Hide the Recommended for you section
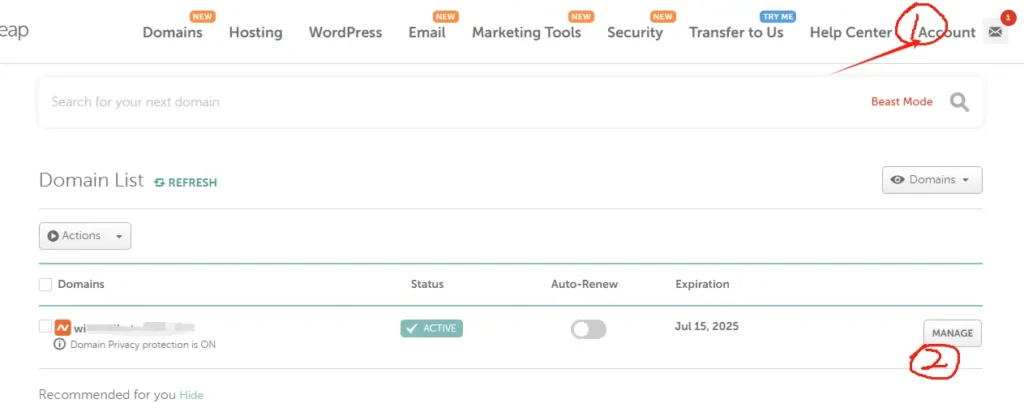This screenshot has width=1024, height=412. [191, 395]
